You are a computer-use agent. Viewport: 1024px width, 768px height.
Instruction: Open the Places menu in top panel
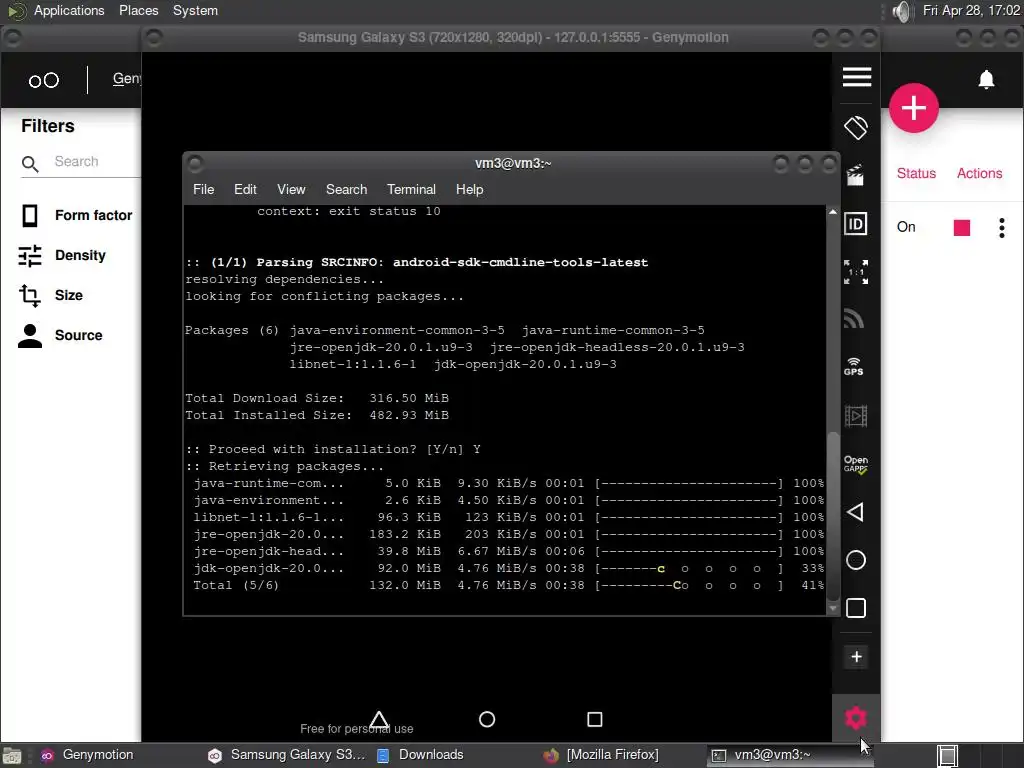[x=138, y=10]
